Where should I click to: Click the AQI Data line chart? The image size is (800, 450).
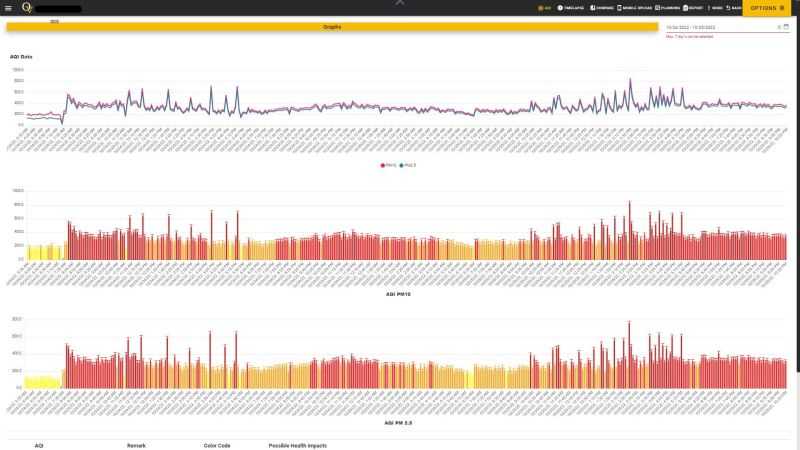[400, 105]
